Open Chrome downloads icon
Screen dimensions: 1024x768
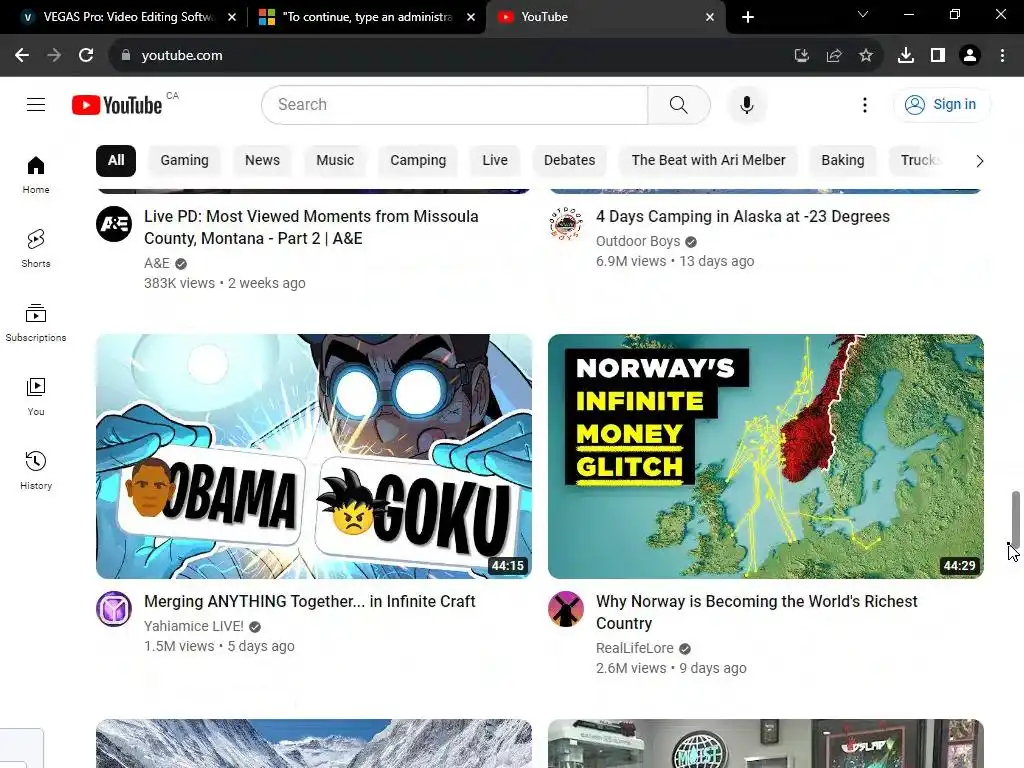[x=906, y=56]
